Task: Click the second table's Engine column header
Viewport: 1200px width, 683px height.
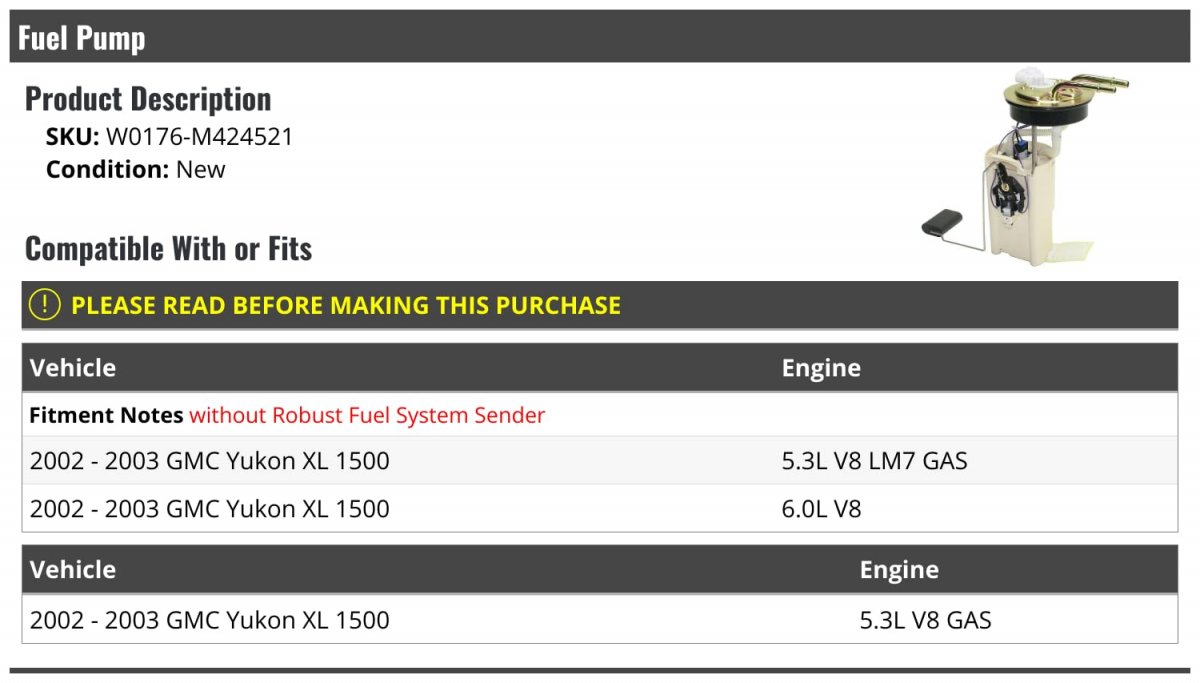Action: (899, 570)
